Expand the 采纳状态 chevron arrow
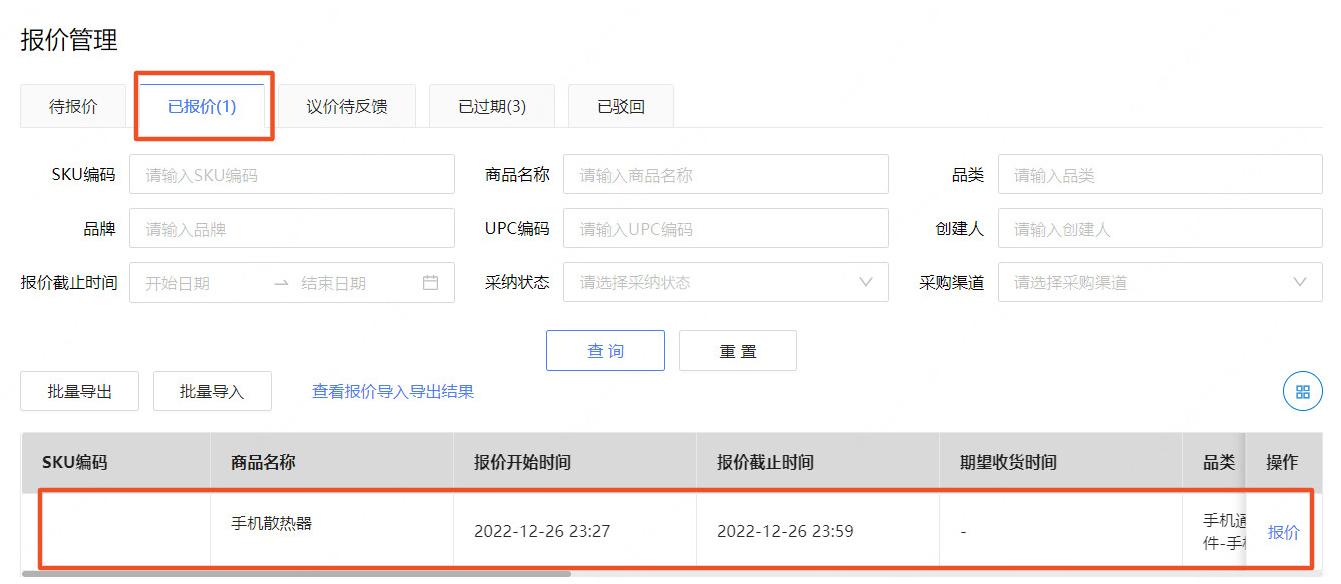 [x=866, y=282]
